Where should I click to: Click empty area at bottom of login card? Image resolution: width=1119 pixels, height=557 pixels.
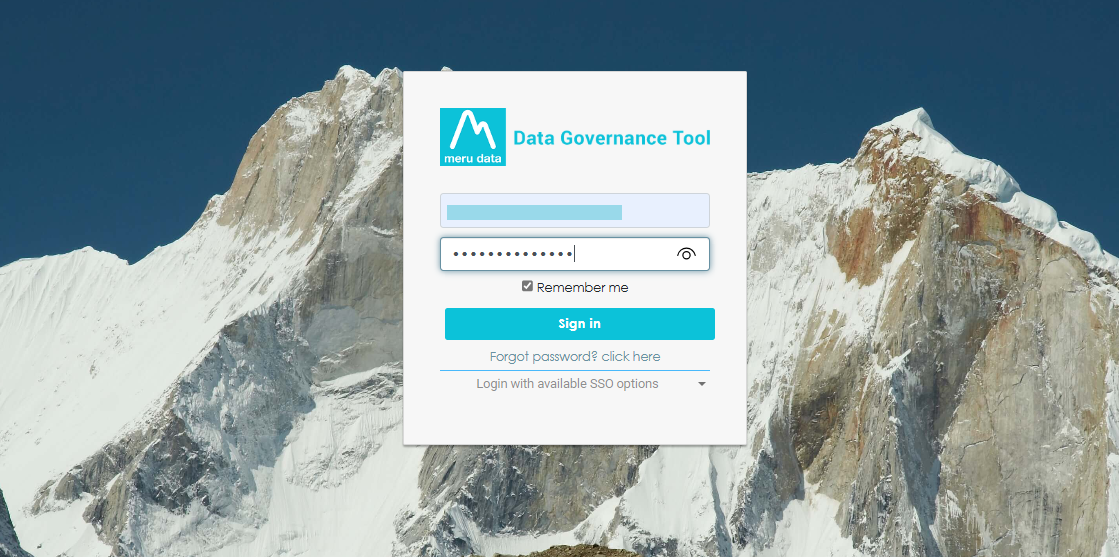[574, 420]
